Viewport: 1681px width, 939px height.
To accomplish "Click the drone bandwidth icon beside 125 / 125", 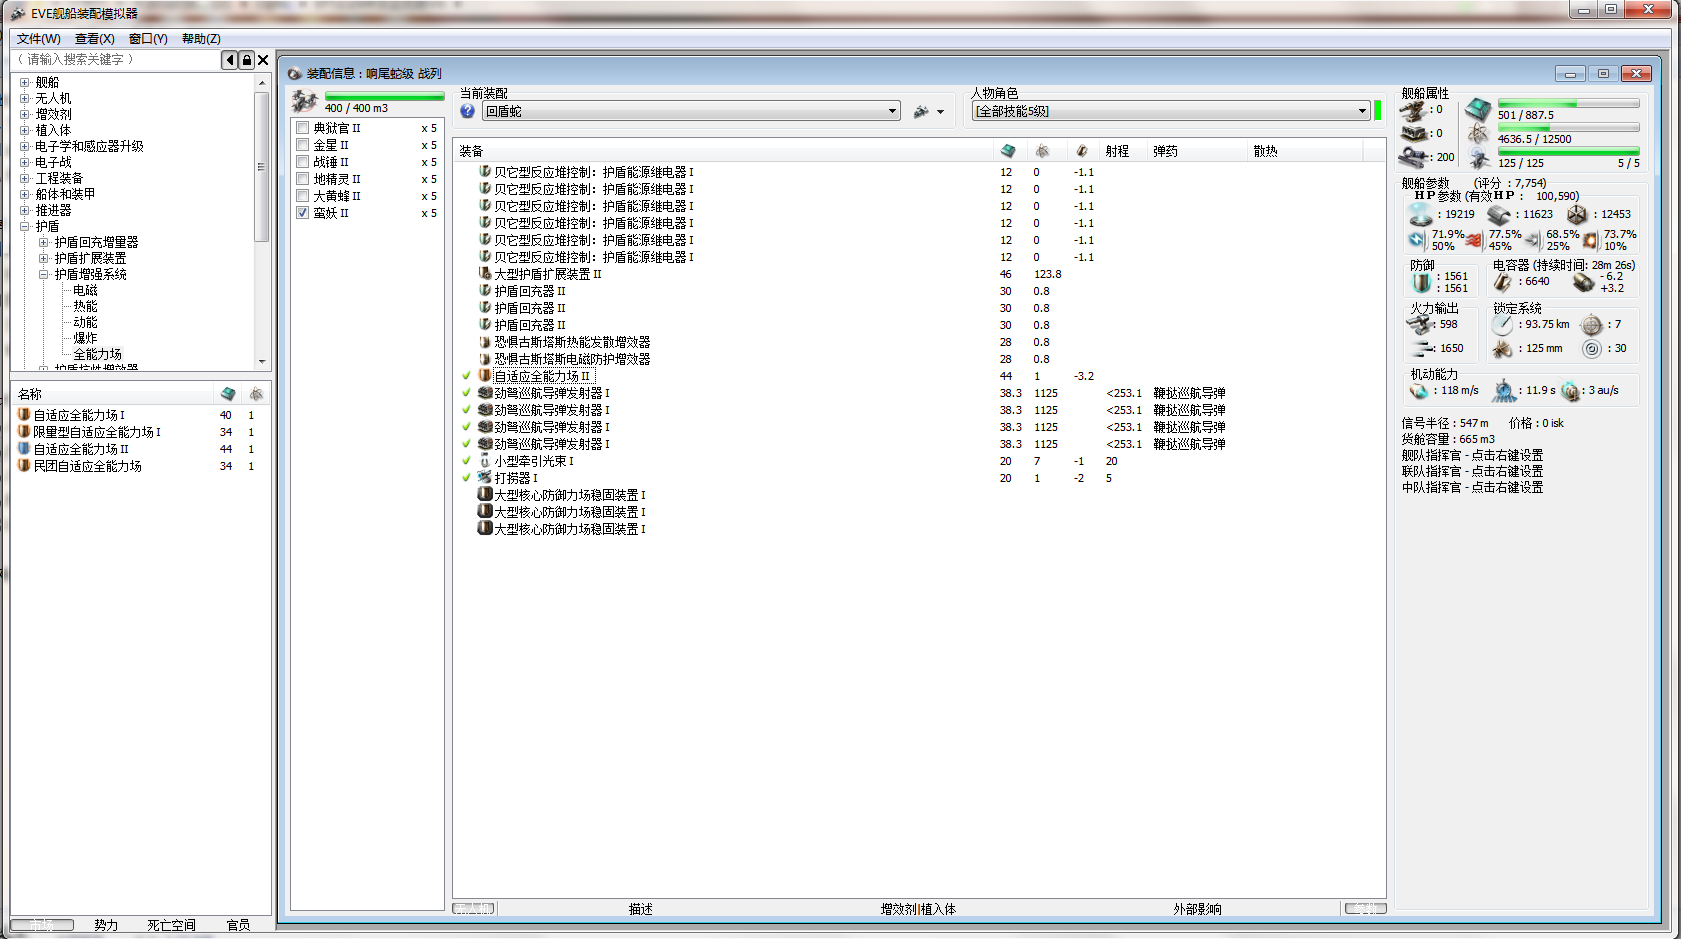I will 1480,158.
